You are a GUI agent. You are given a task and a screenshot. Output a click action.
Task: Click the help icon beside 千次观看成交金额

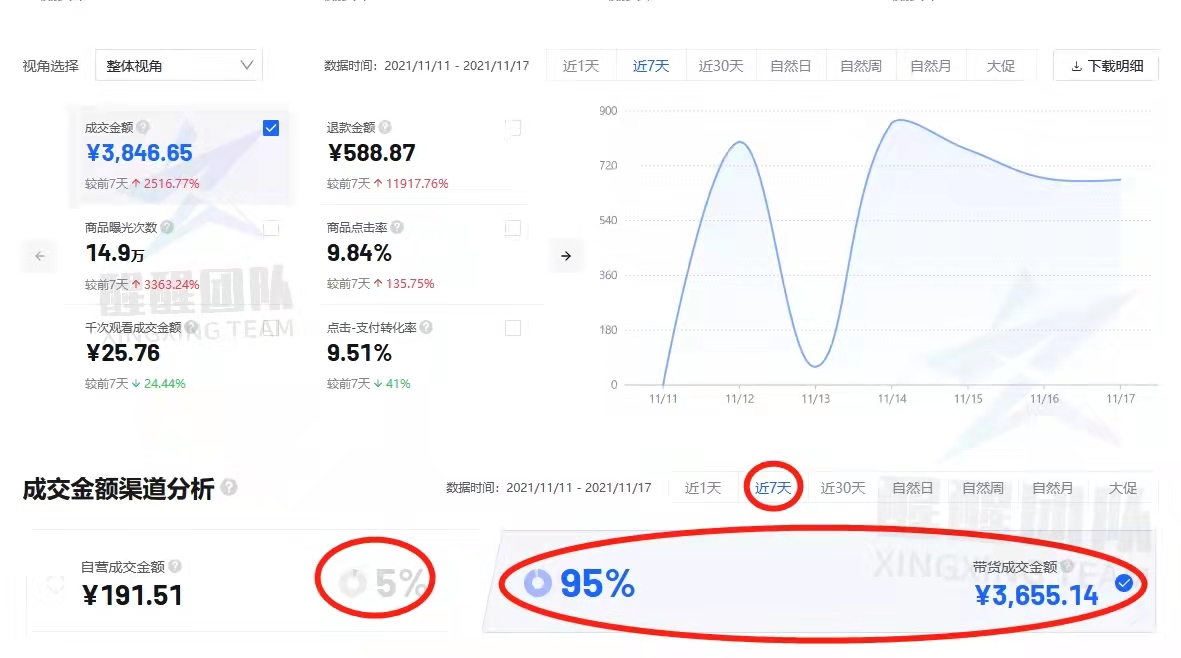pos(191,327)
